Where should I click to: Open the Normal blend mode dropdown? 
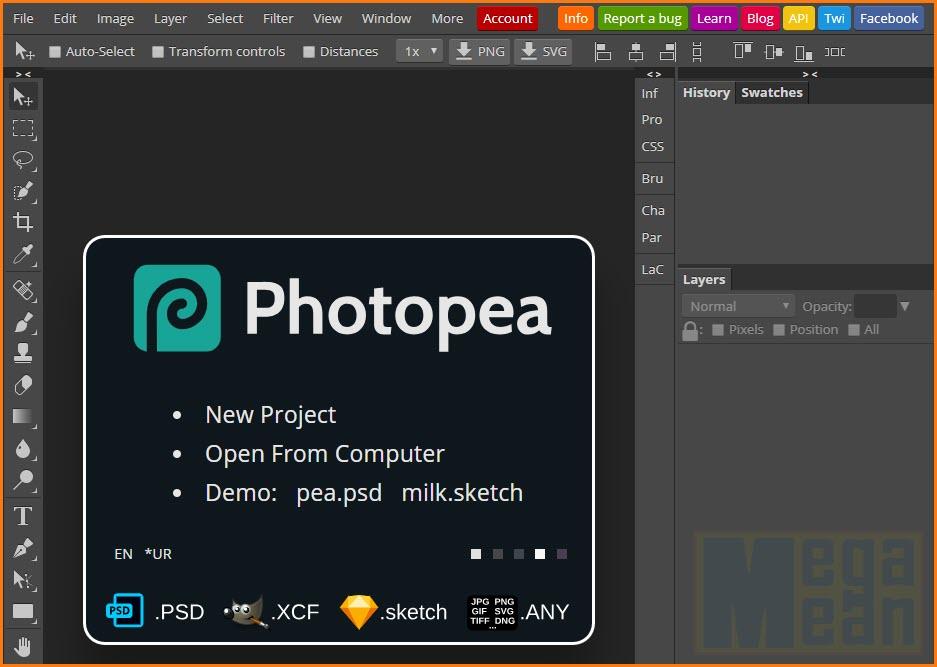tap(737, 305)
